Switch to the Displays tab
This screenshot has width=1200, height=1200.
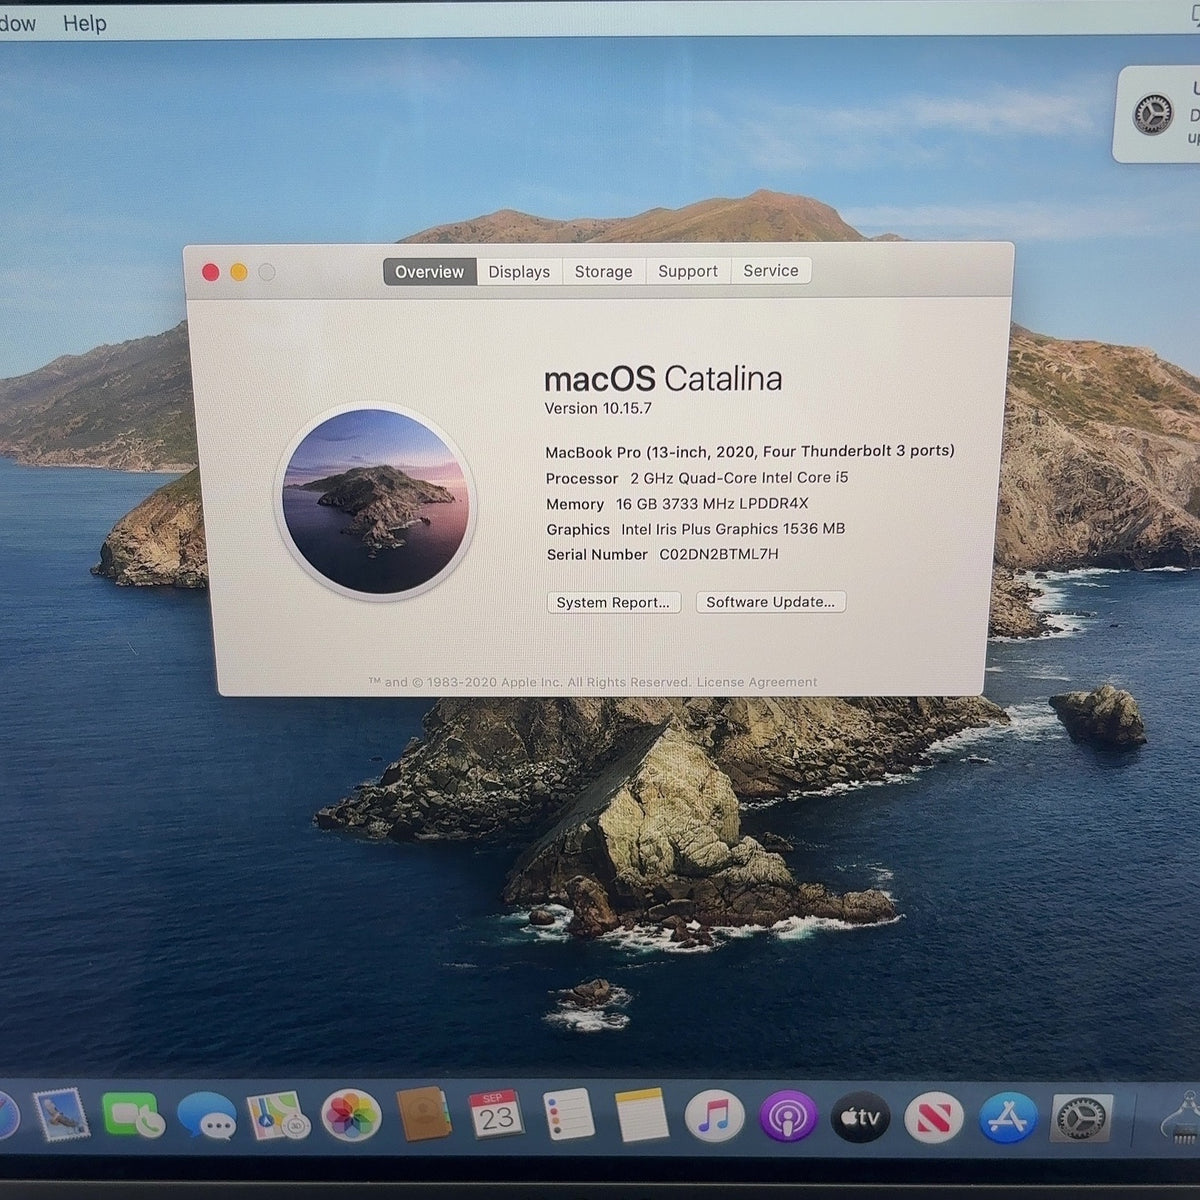(x=519, y=272)
